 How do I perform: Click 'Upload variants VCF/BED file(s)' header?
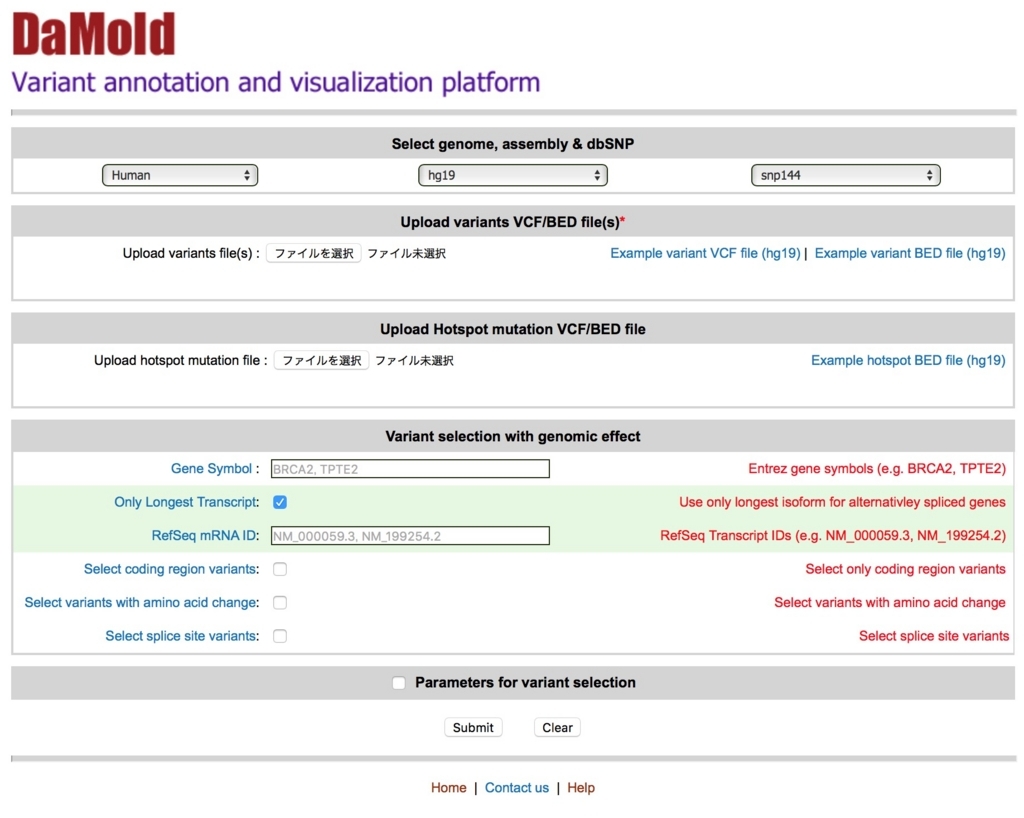(x=513, y=222)
